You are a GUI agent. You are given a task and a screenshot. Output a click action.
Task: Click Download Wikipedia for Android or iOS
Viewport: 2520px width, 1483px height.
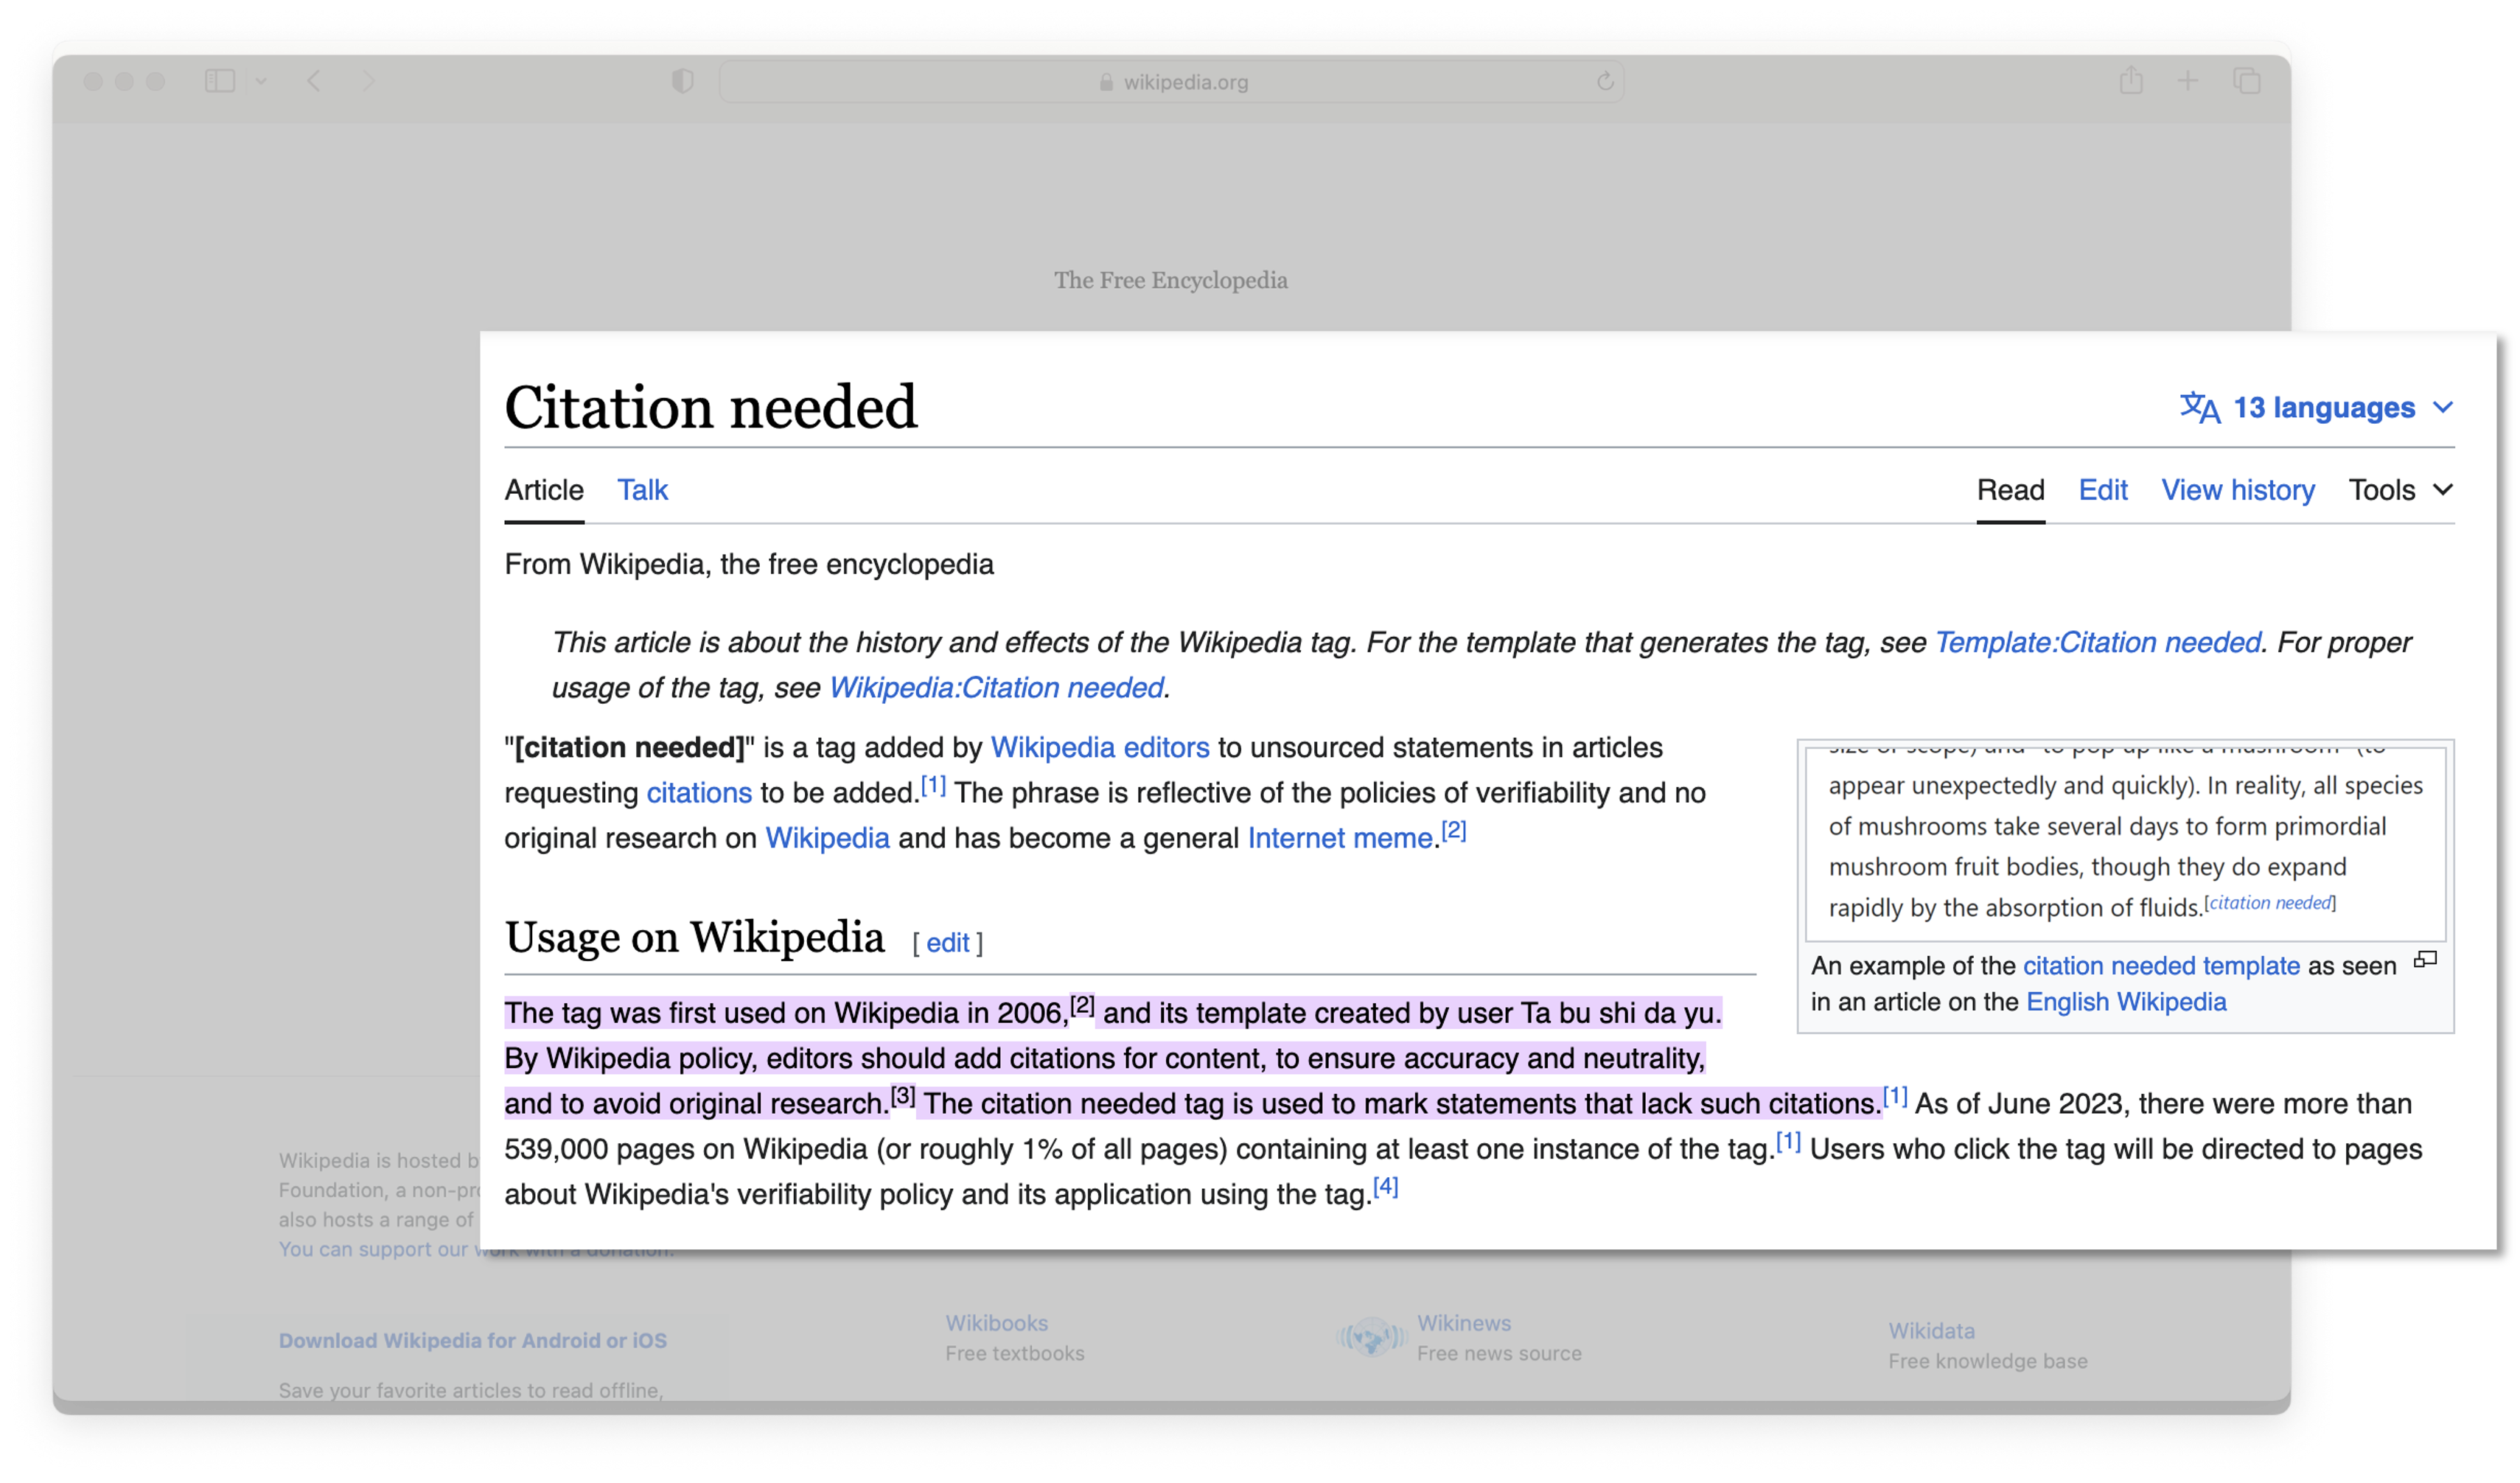point(472,1341)
